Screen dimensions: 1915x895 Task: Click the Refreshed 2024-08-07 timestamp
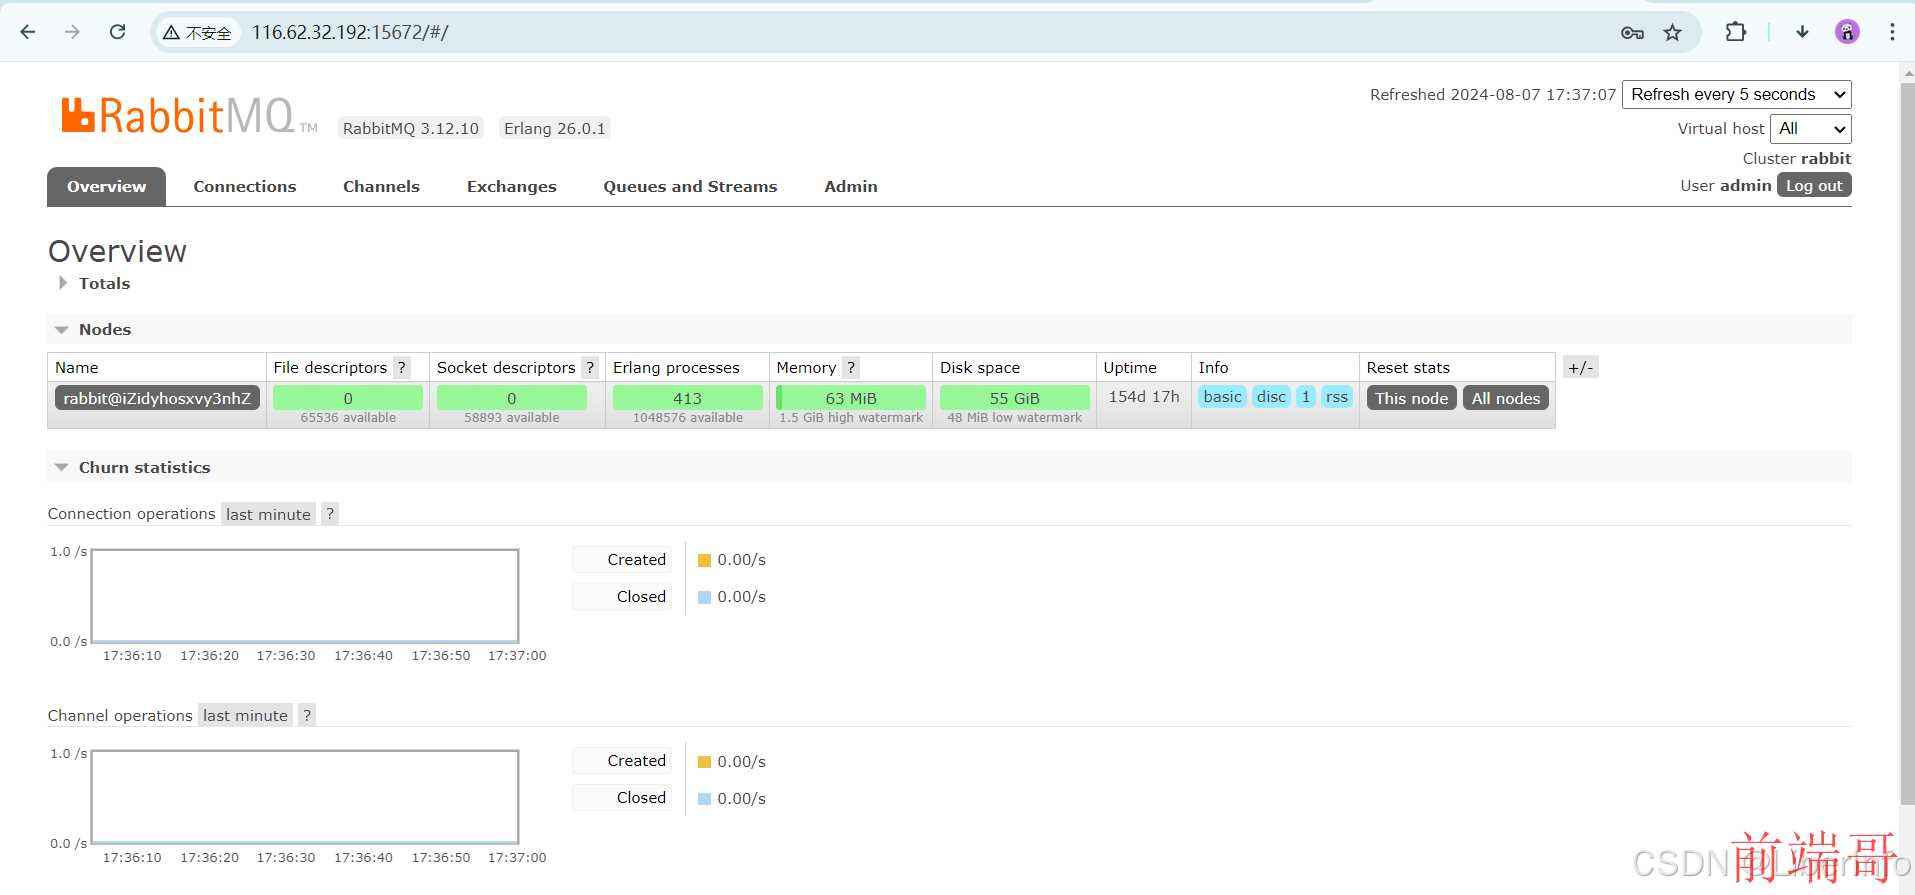[1493, 94]
